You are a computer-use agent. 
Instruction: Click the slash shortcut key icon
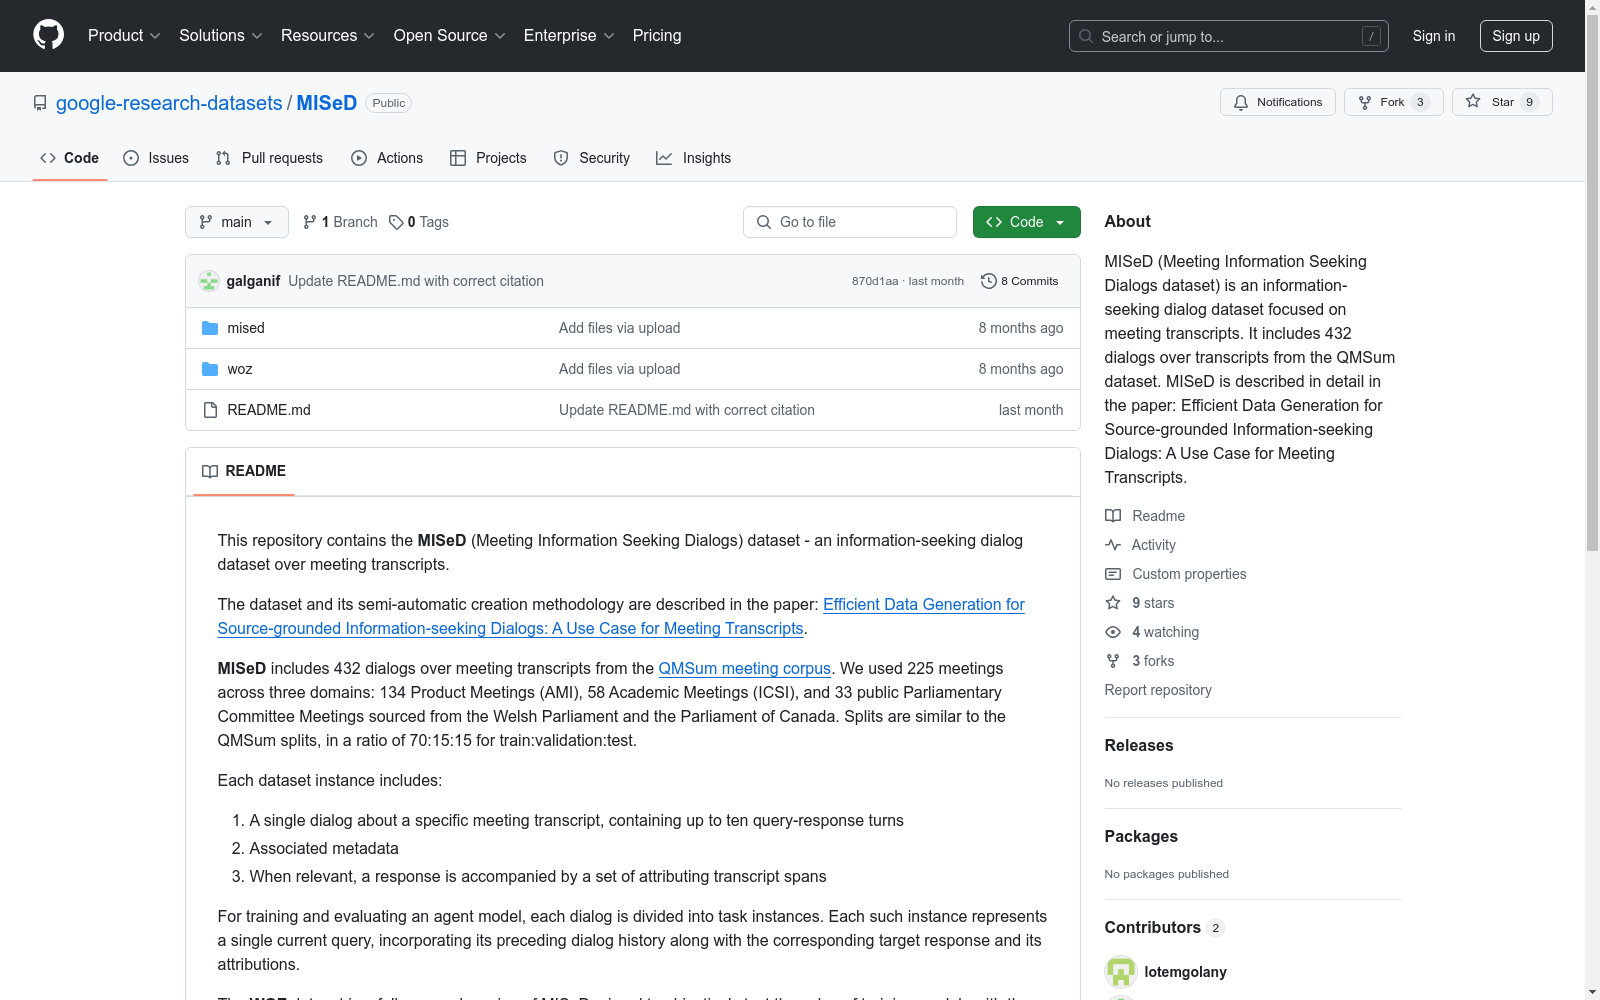[x=1371, y=36]
